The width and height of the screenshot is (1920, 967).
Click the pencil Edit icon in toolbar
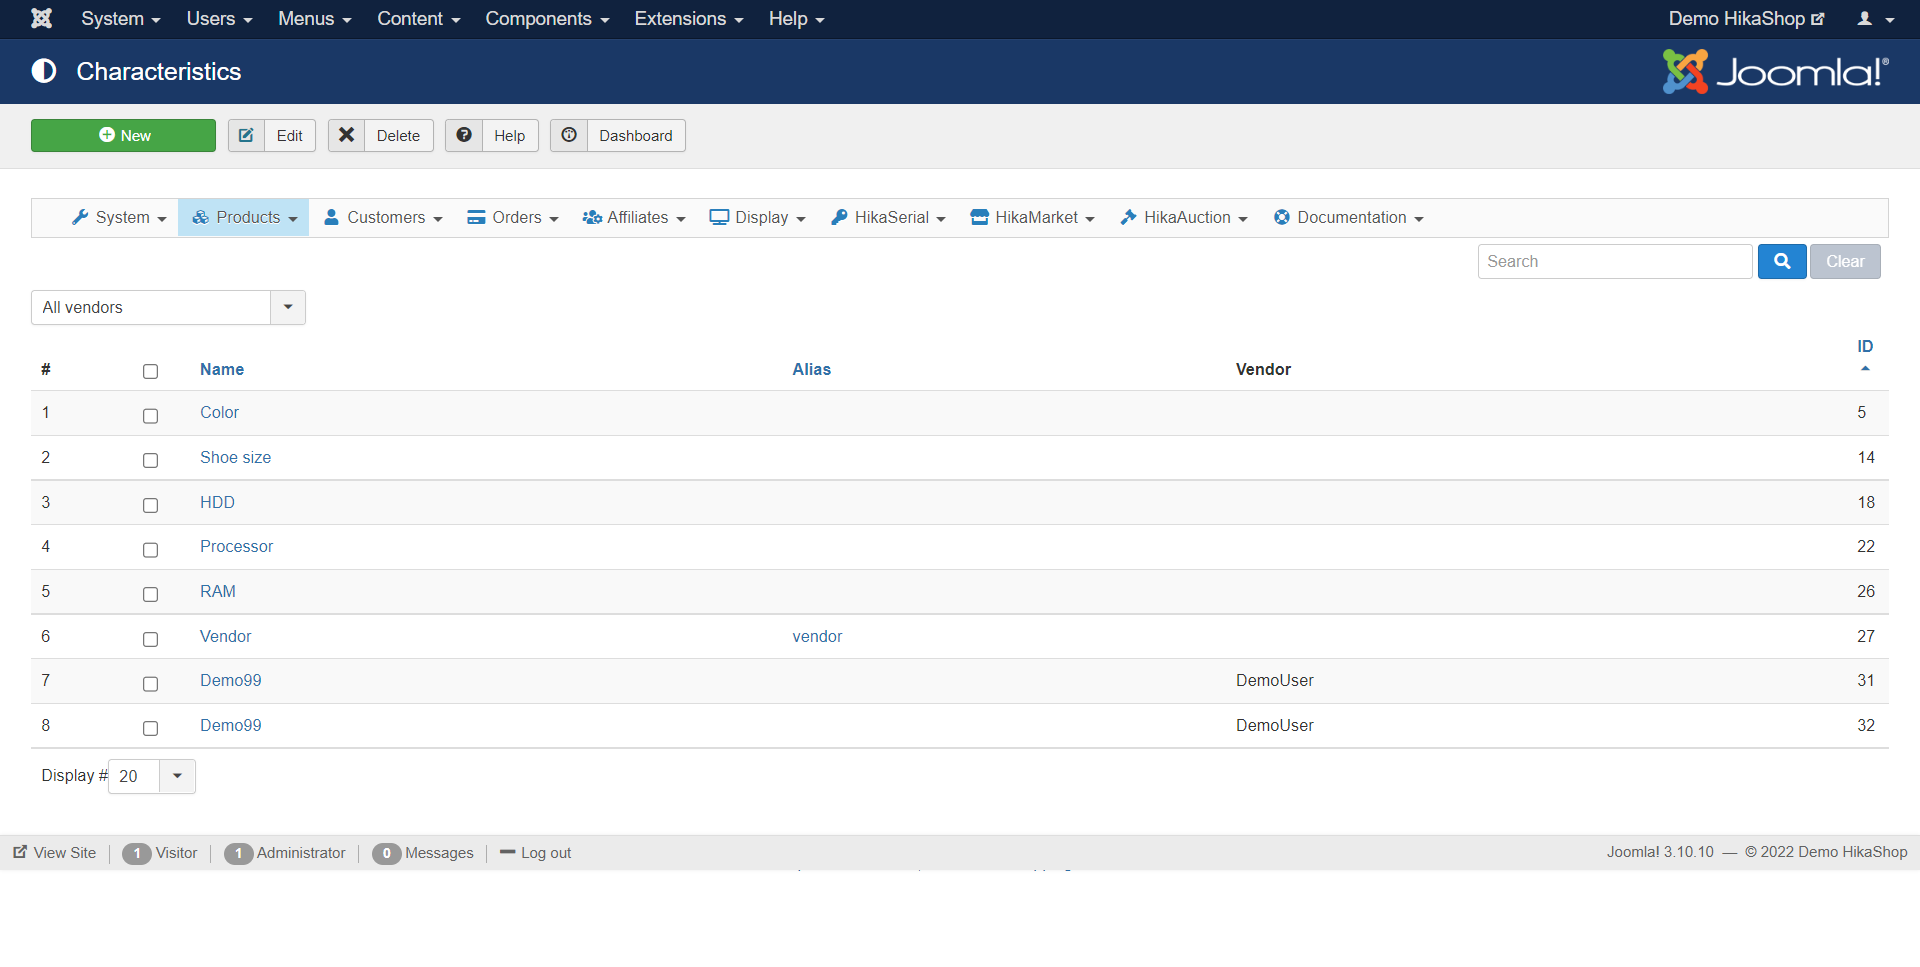point(246,135)
